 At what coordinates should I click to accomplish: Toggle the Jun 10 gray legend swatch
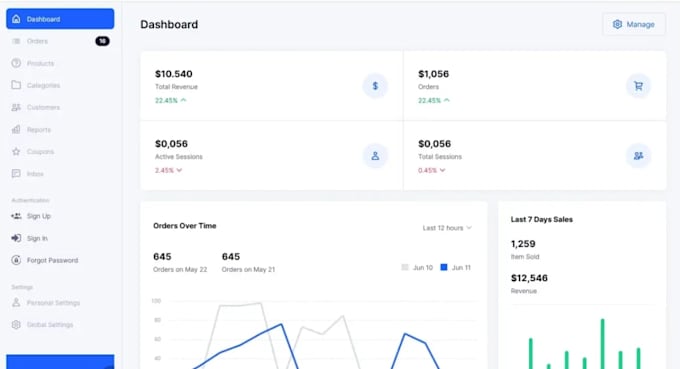[405, 268]
